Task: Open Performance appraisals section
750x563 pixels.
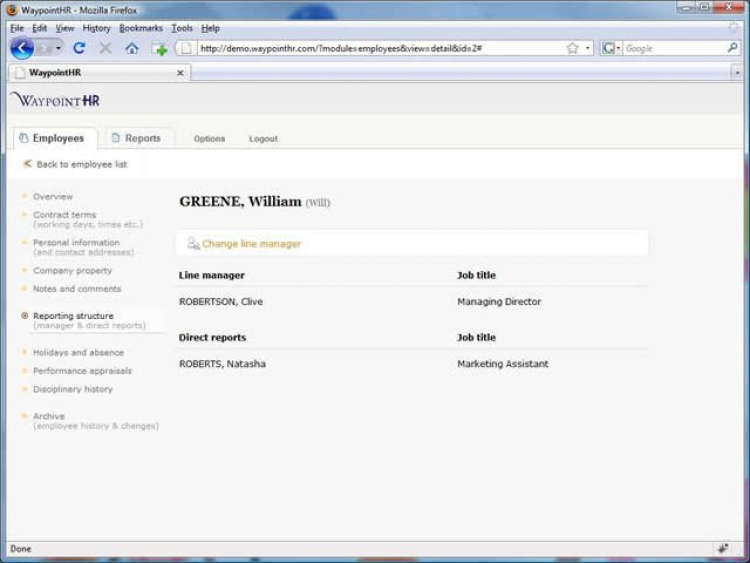Action: point(82,371)
